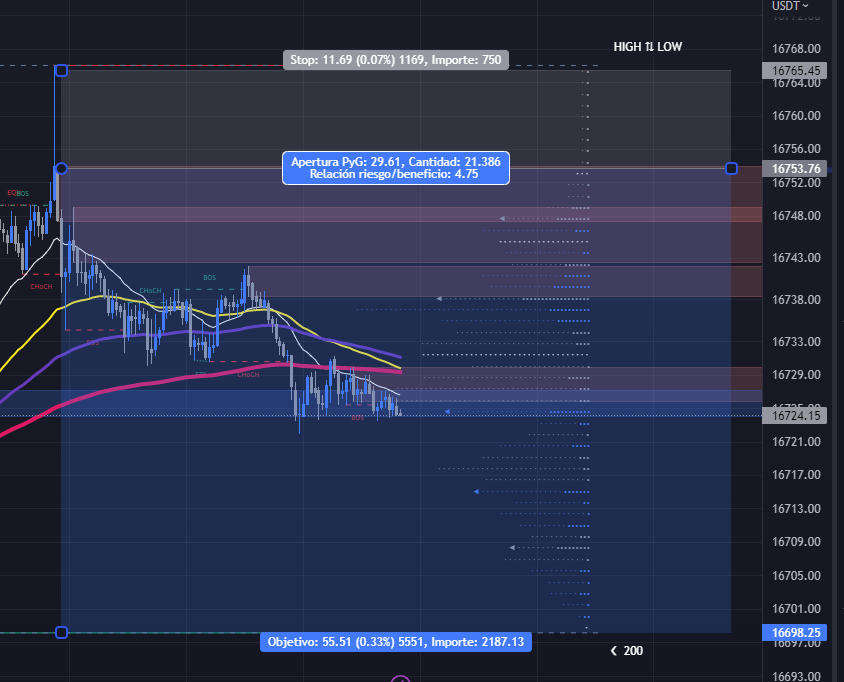Select the stop-level square handle at top left
Screen dimensions: 844x682
pyautogui.click(x=61, y=71)
